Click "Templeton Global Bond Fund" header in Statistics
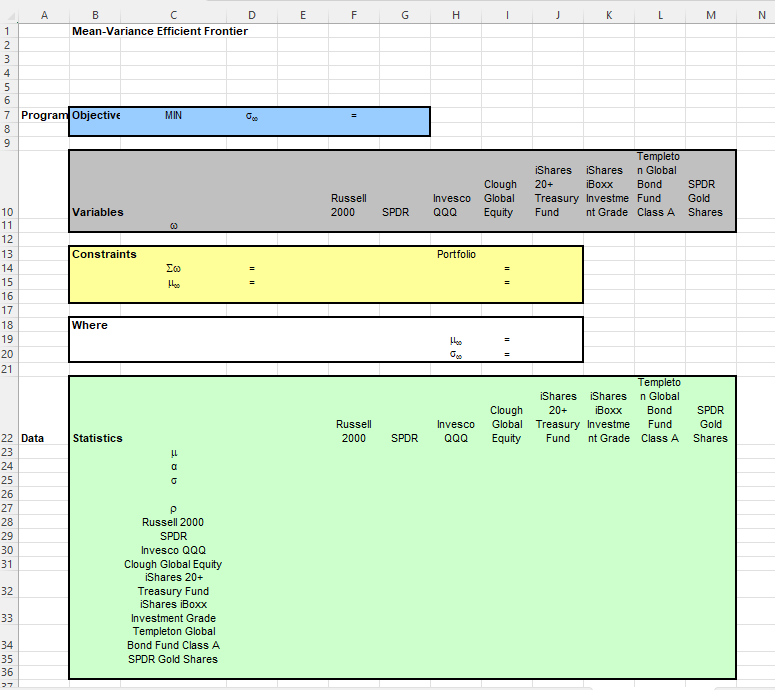 pyautogui.click(x=660, y=410)
